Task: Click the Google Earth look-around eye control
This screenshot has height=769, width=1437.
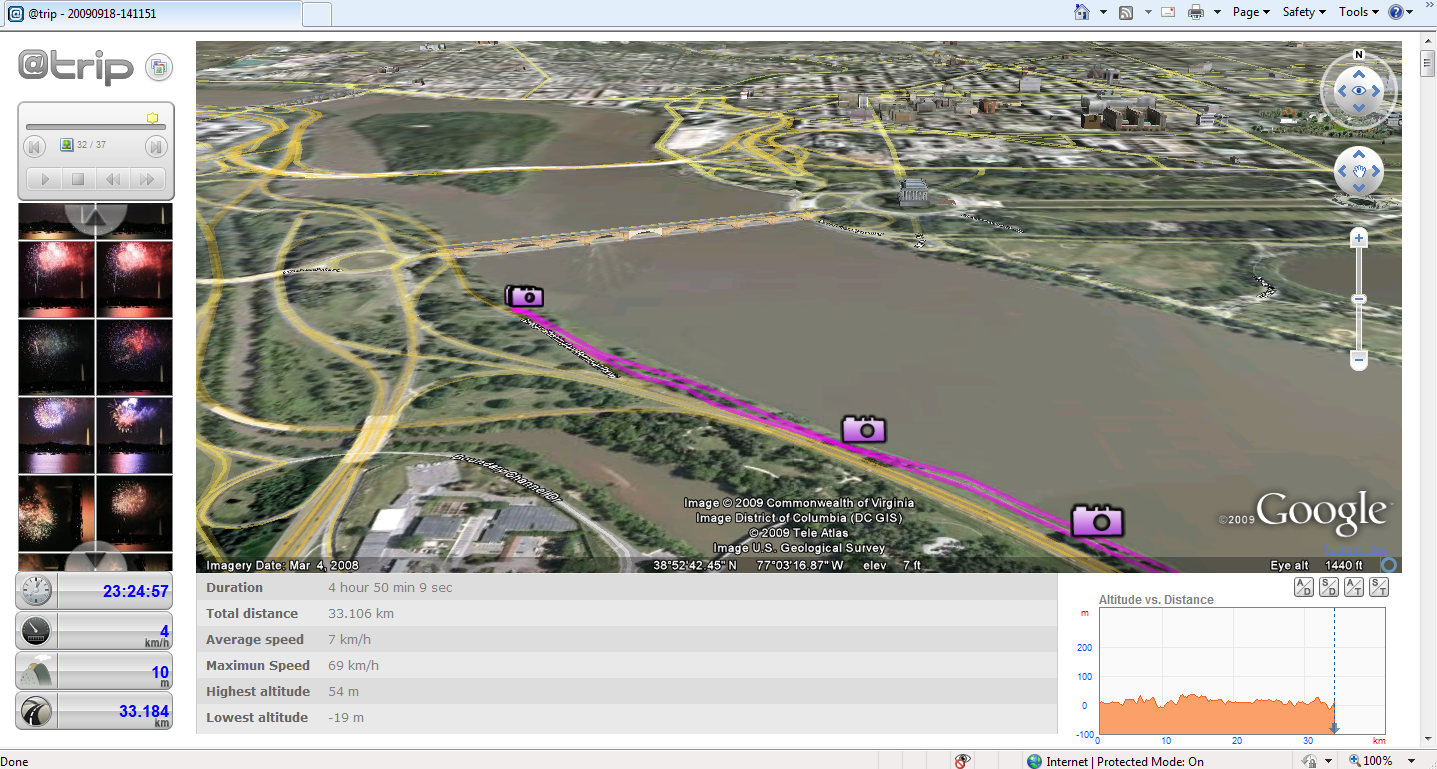Action: coord(1359,91)
